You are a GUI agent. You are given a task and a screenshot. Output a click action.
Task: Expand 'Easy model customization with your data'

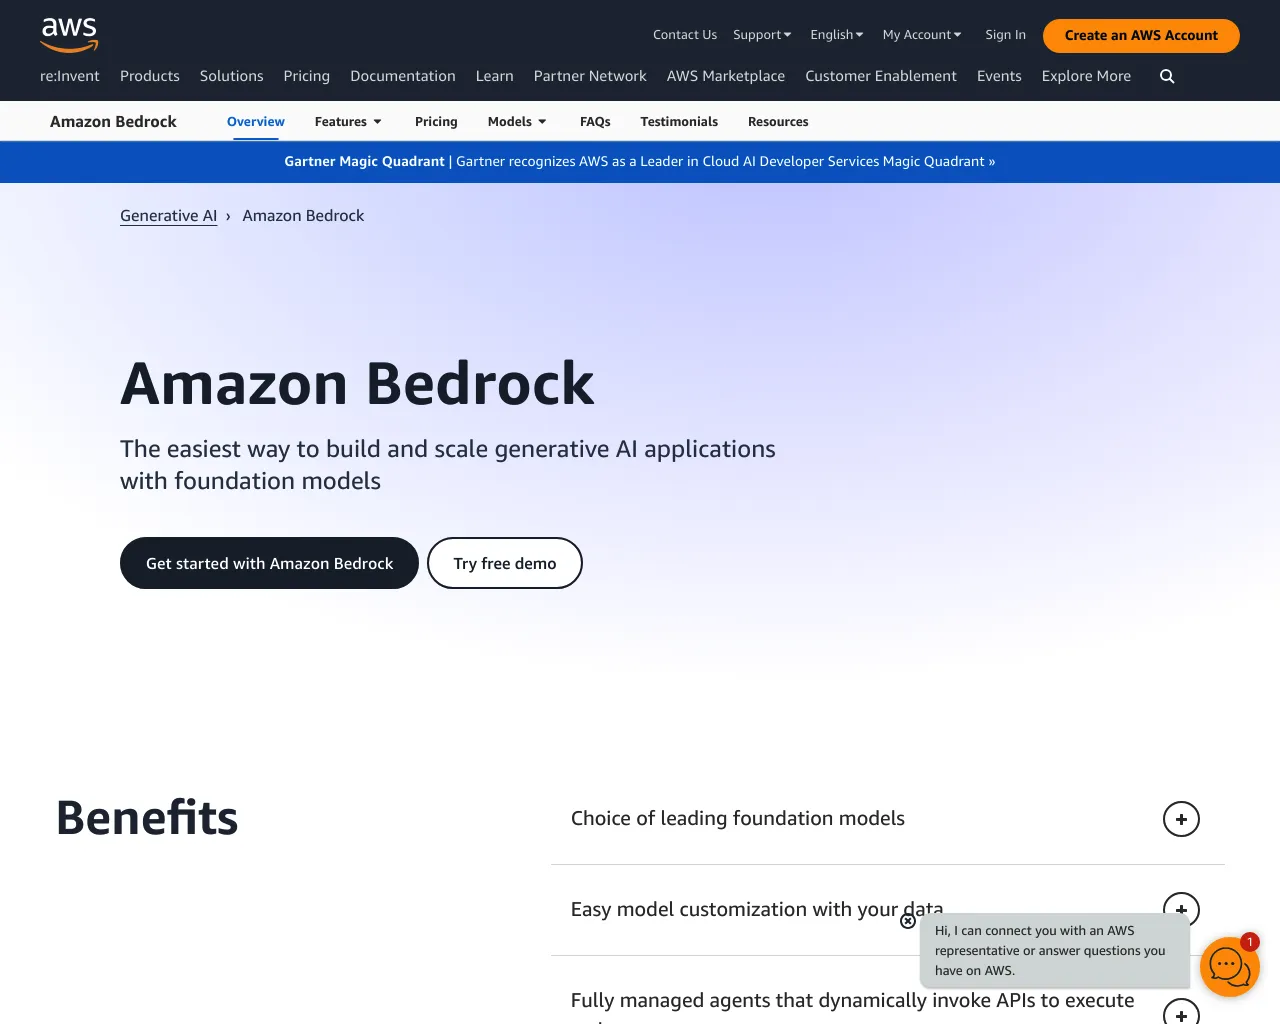tap(1181, 910)
